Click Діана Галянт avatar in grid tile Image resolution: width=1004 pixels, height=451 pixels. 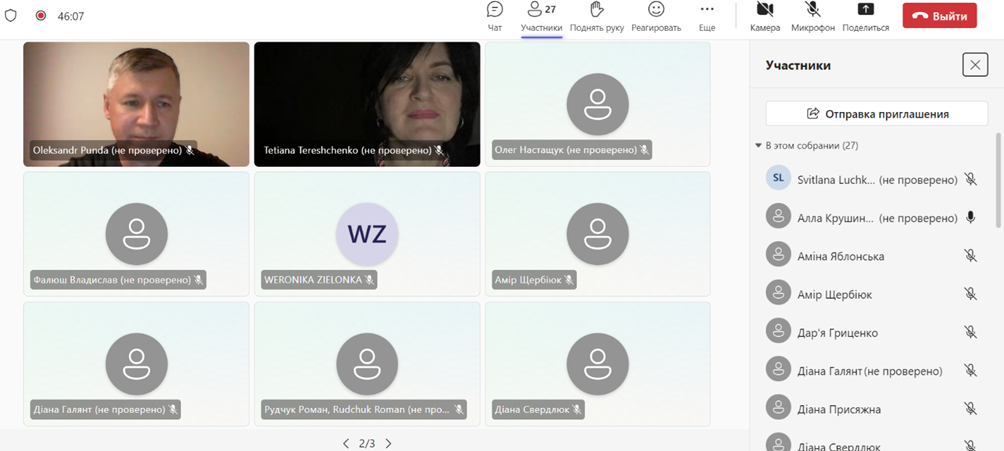pyautogui.click(x=136, y=364)
